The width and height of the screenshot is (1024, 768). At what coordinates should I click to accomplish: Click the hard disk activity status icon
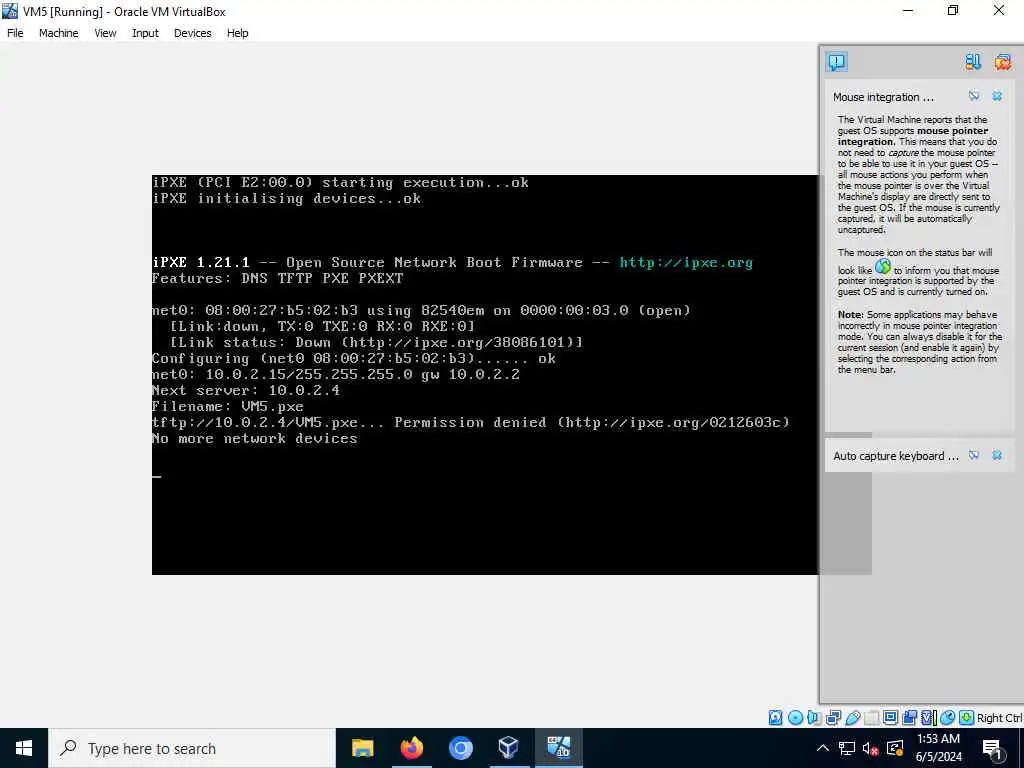coord(775,718)
